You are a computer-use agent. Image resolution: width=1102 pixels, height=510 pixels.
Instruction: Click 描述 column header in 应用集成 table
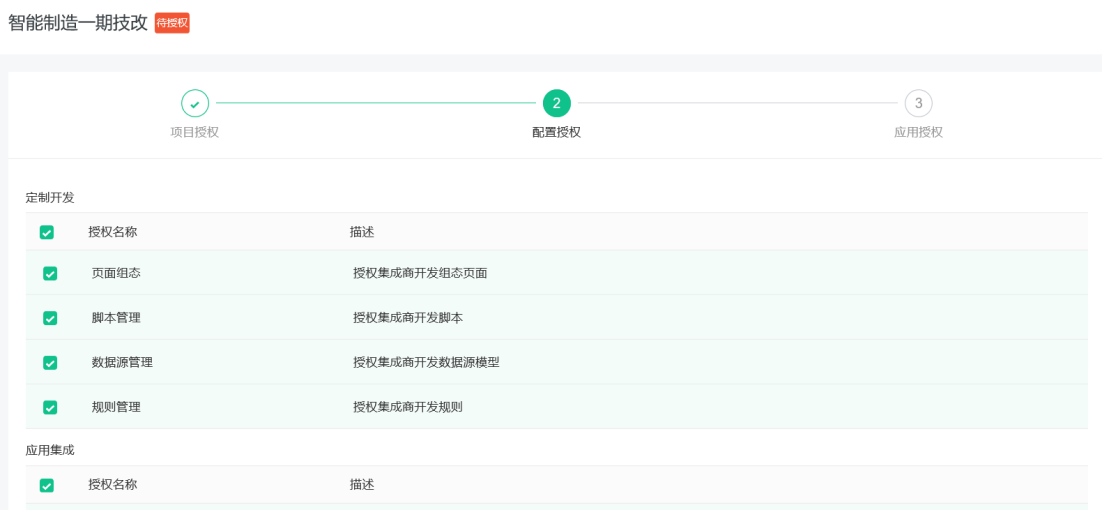362,485
